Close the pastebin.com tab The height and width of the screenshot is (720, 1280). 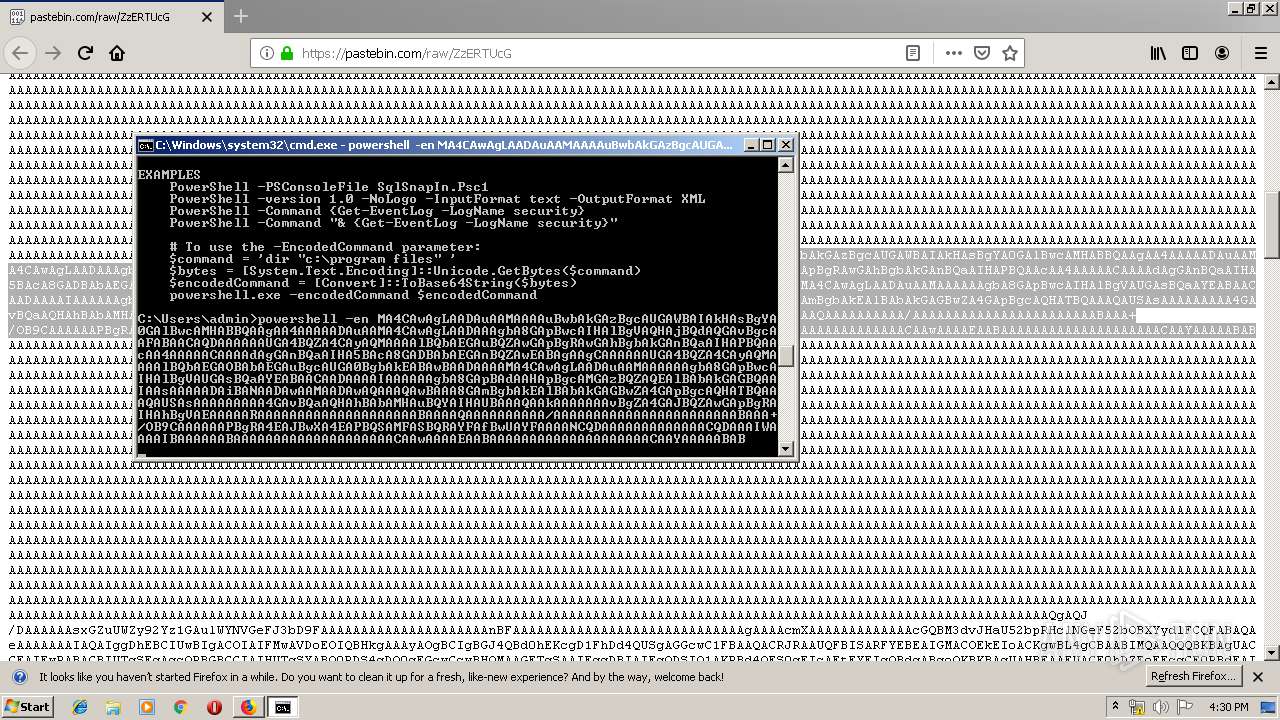[207, 17]
